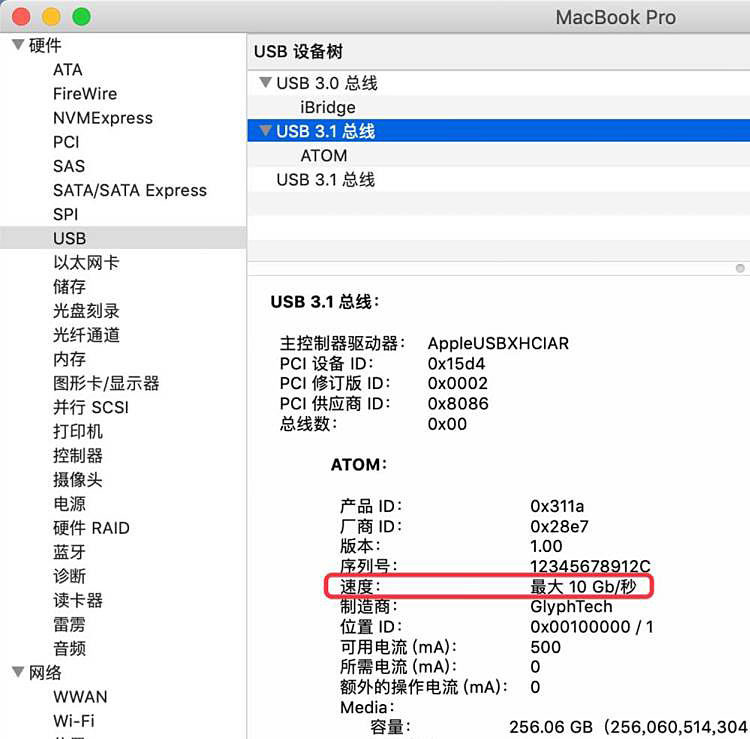Viewport: 750px width, 739px height.
Task: Show the 内存 hardware section
Action: click(69, 359)
